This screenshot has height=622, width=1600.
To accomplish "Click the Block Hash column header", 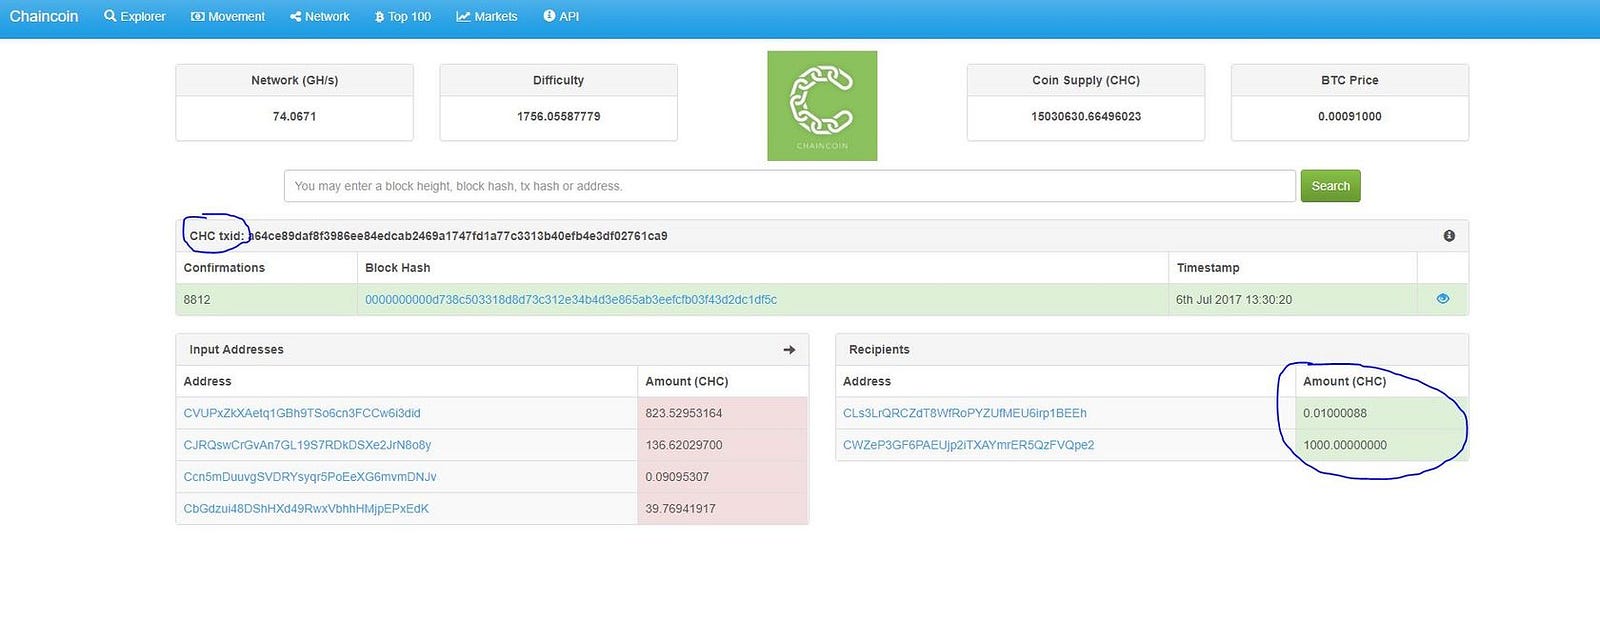I will [x=398, y=268].
